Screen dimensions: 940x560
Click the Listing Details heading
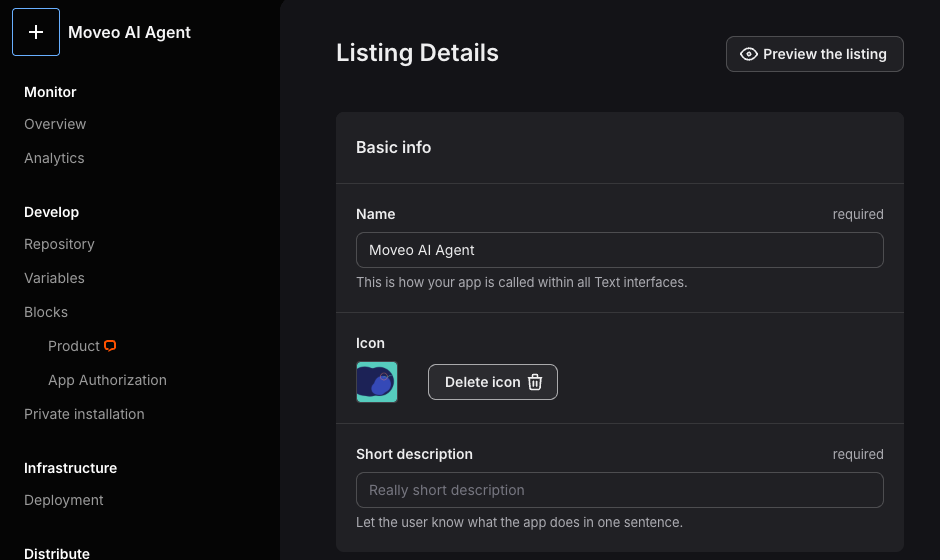[x=417, y=53]
